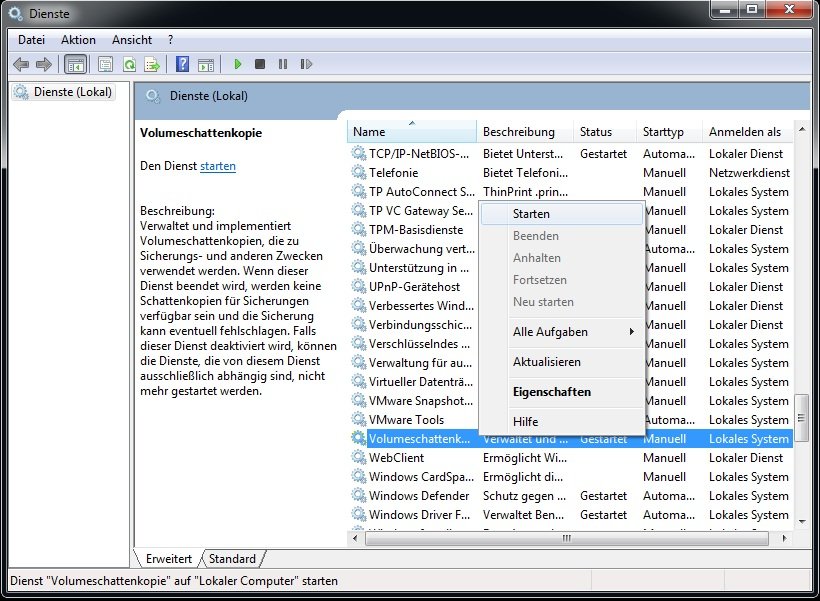Viewport: 820px width, 601px height.
Task: Switch to the Standard tab
Action: [x=232, y=559]
